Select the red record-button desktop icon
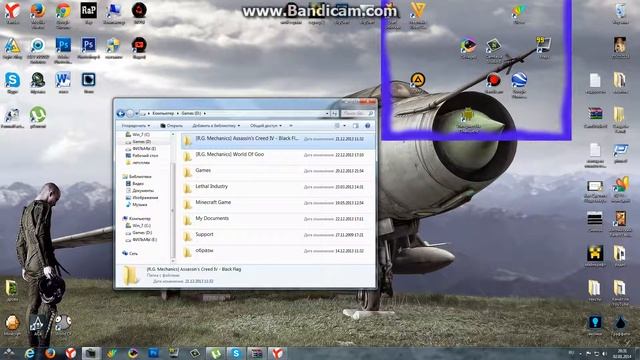Viewport: 640px width, 360px height. tap(493, 82)
